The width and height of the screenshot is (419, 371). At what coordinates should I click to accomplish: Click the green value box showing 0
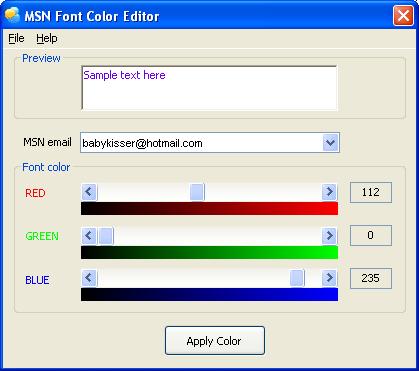coord(371,235)
